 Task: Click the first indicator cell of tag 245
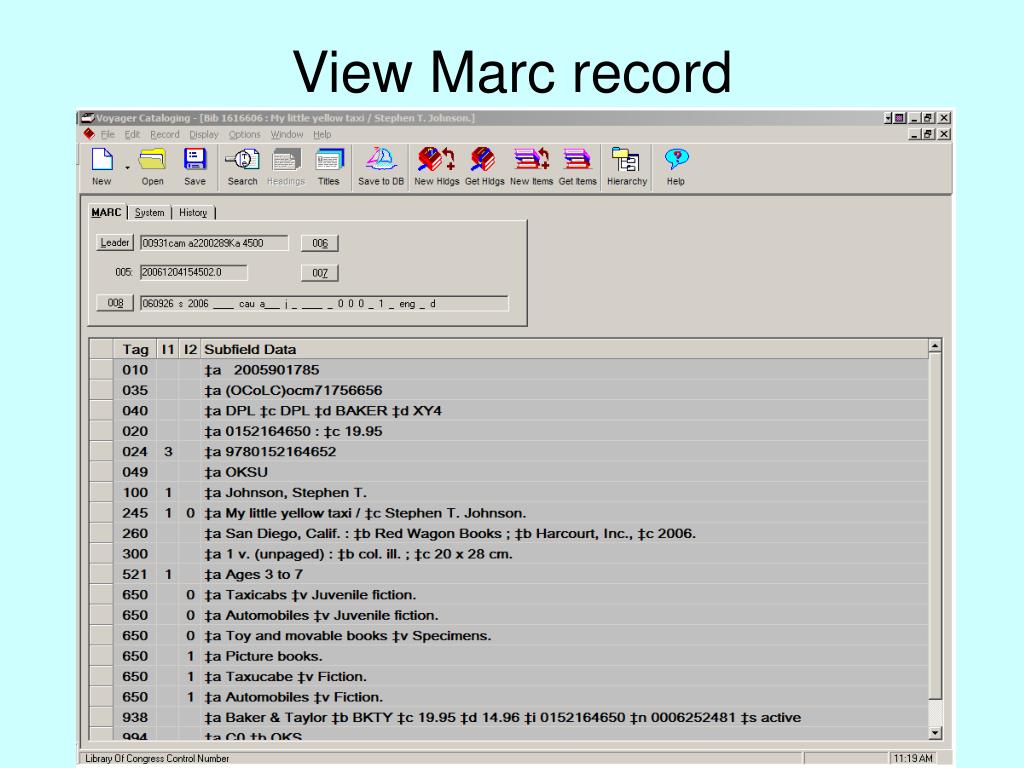[x=168, y=513]
